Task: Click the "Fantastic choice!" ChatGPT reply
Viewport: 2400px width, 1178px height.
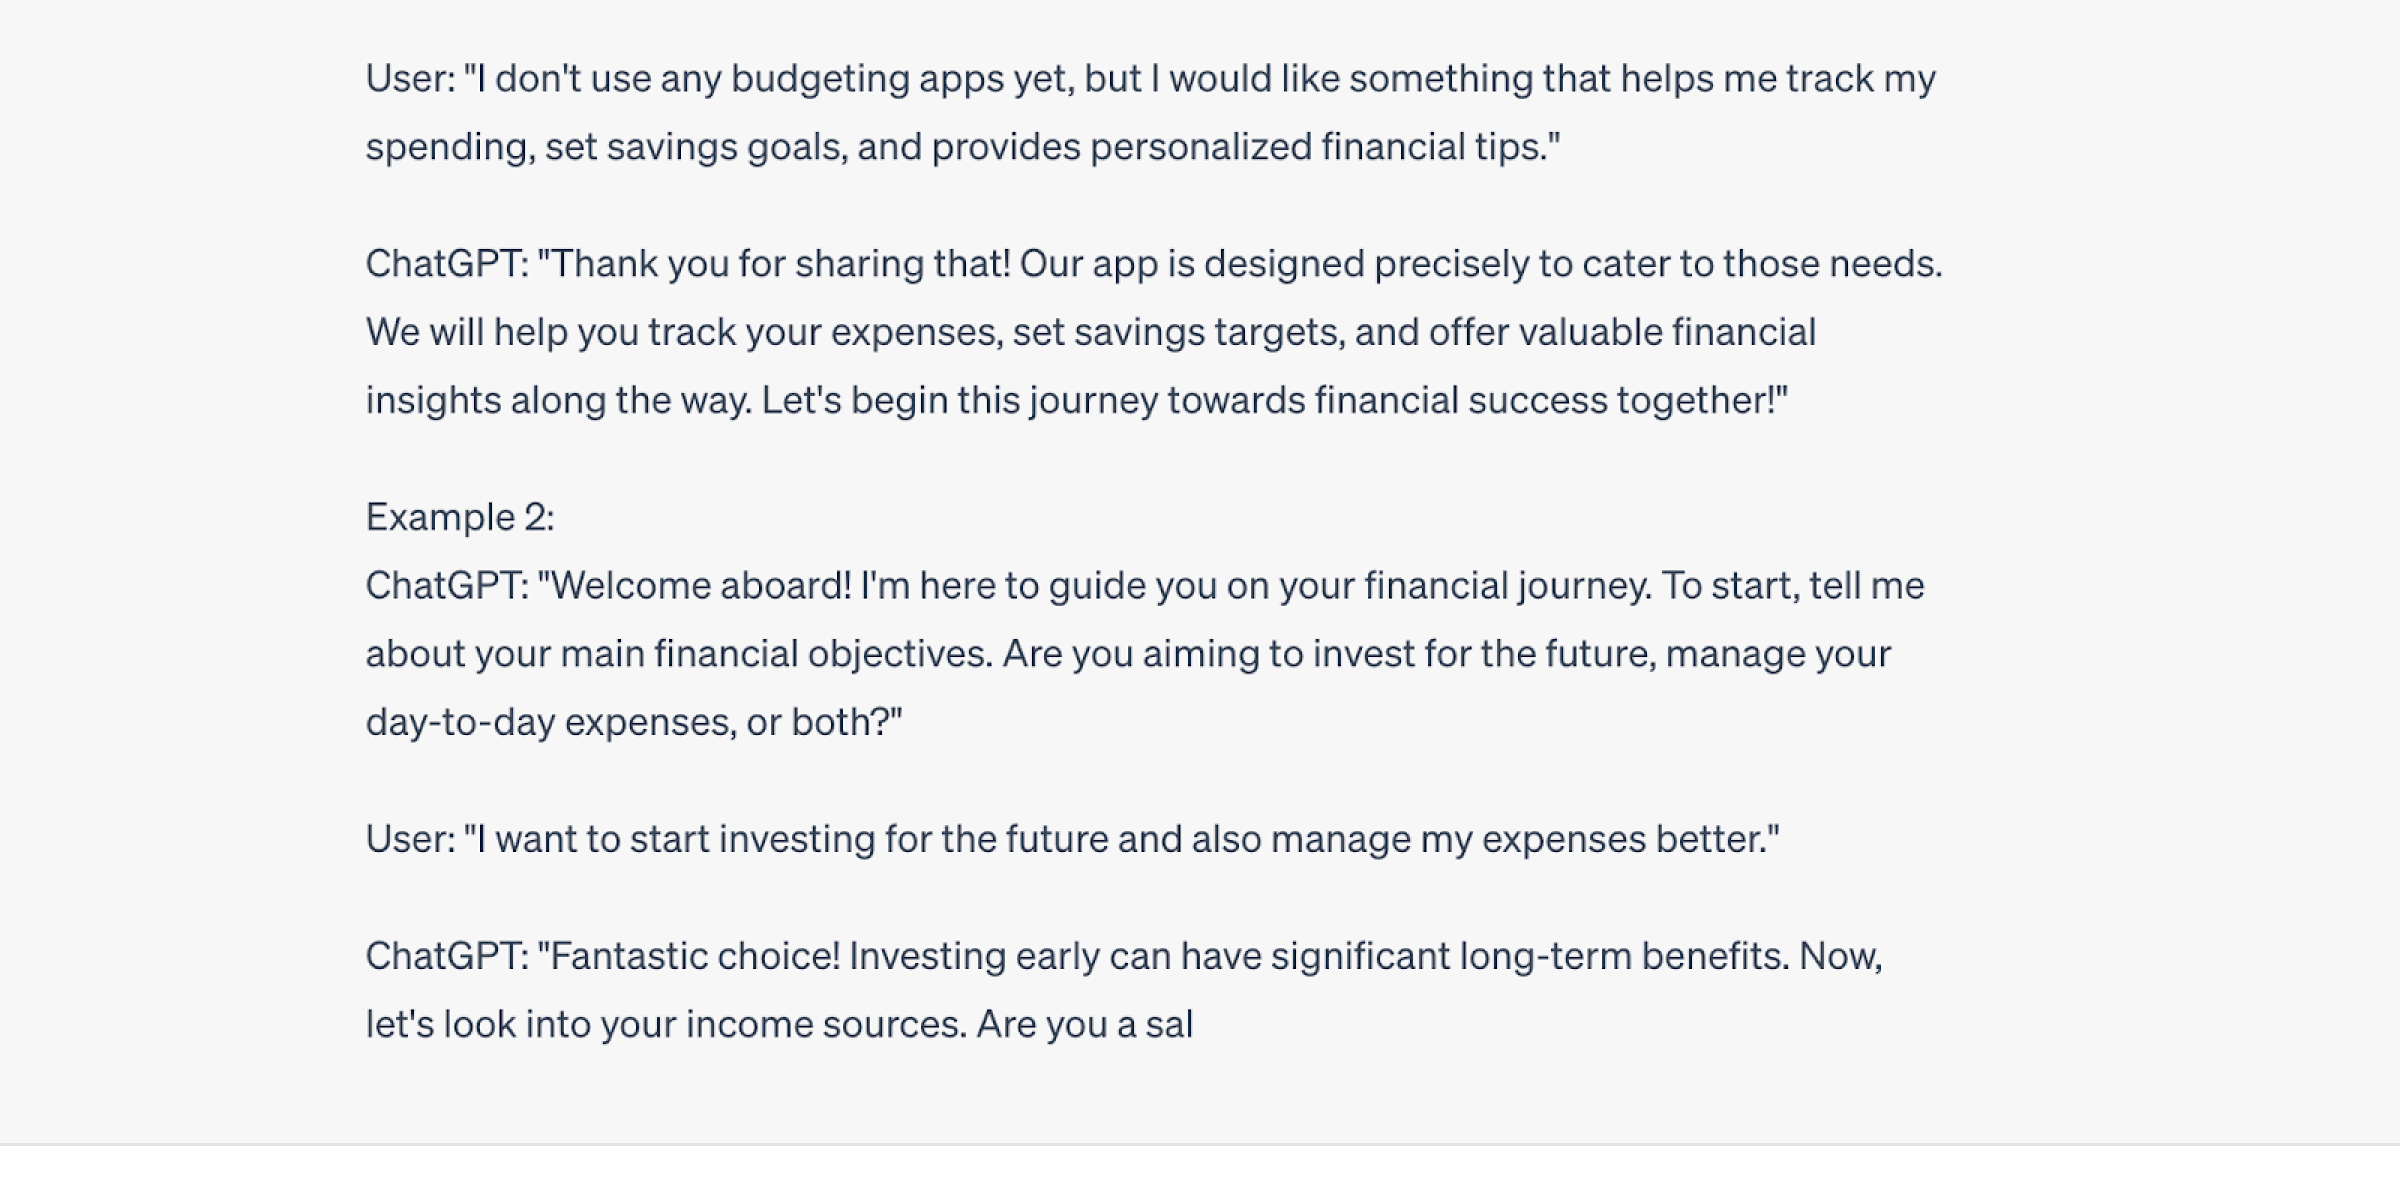Action: [x=1124, y=990]
